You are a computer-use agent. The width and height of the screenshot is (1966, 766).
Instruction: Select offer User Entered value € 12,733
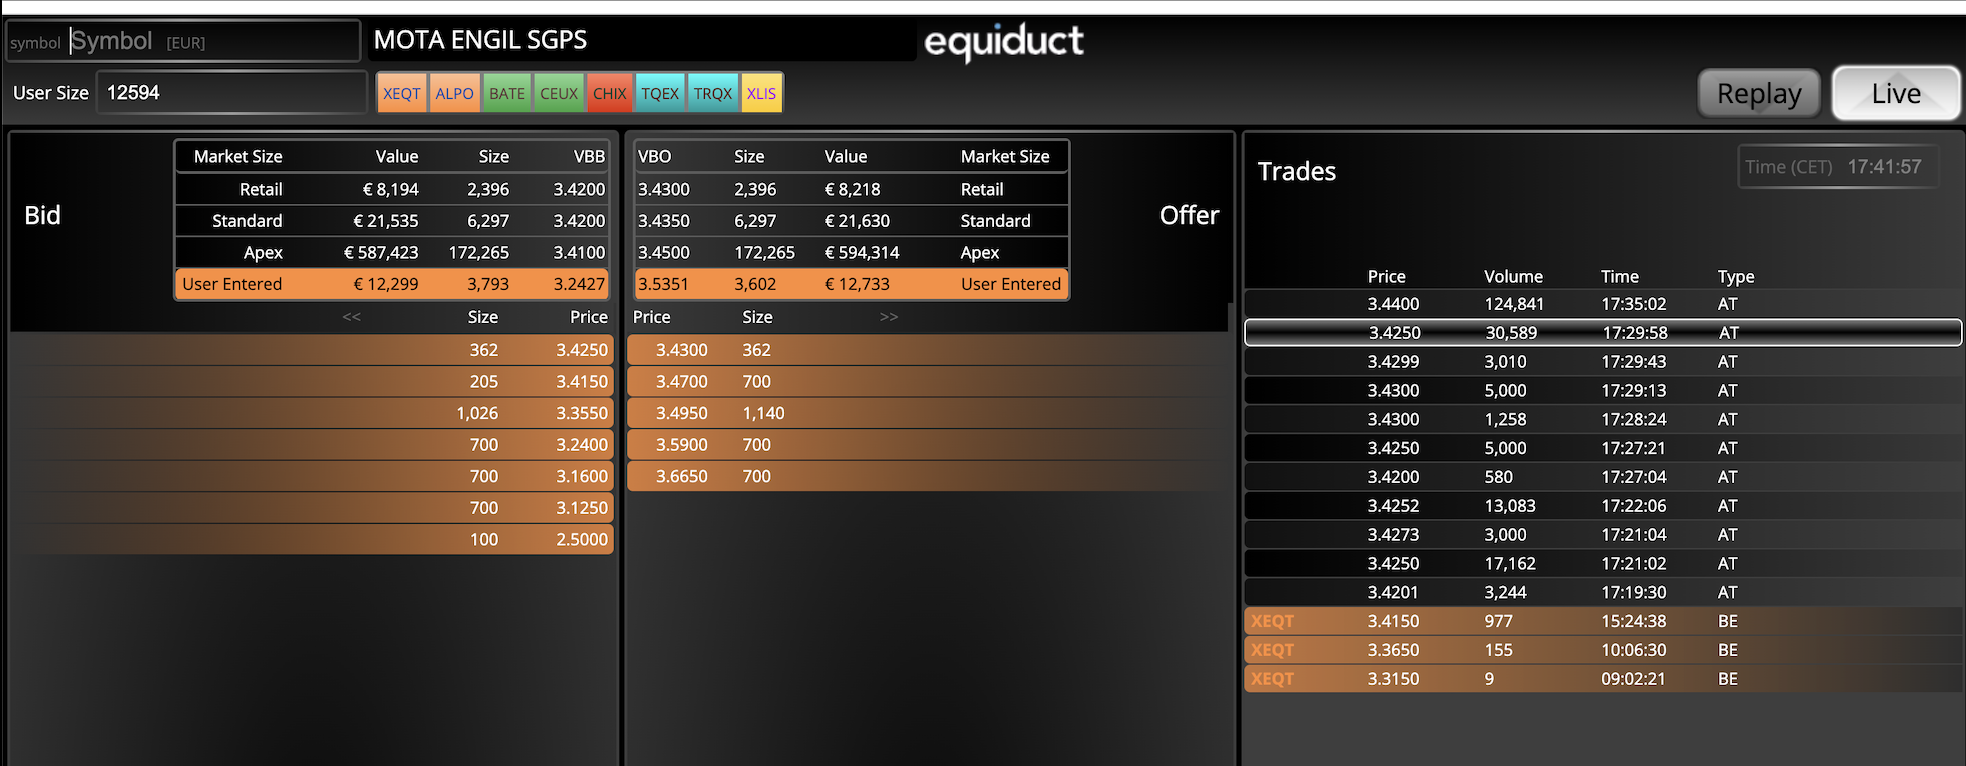(857, 284)
